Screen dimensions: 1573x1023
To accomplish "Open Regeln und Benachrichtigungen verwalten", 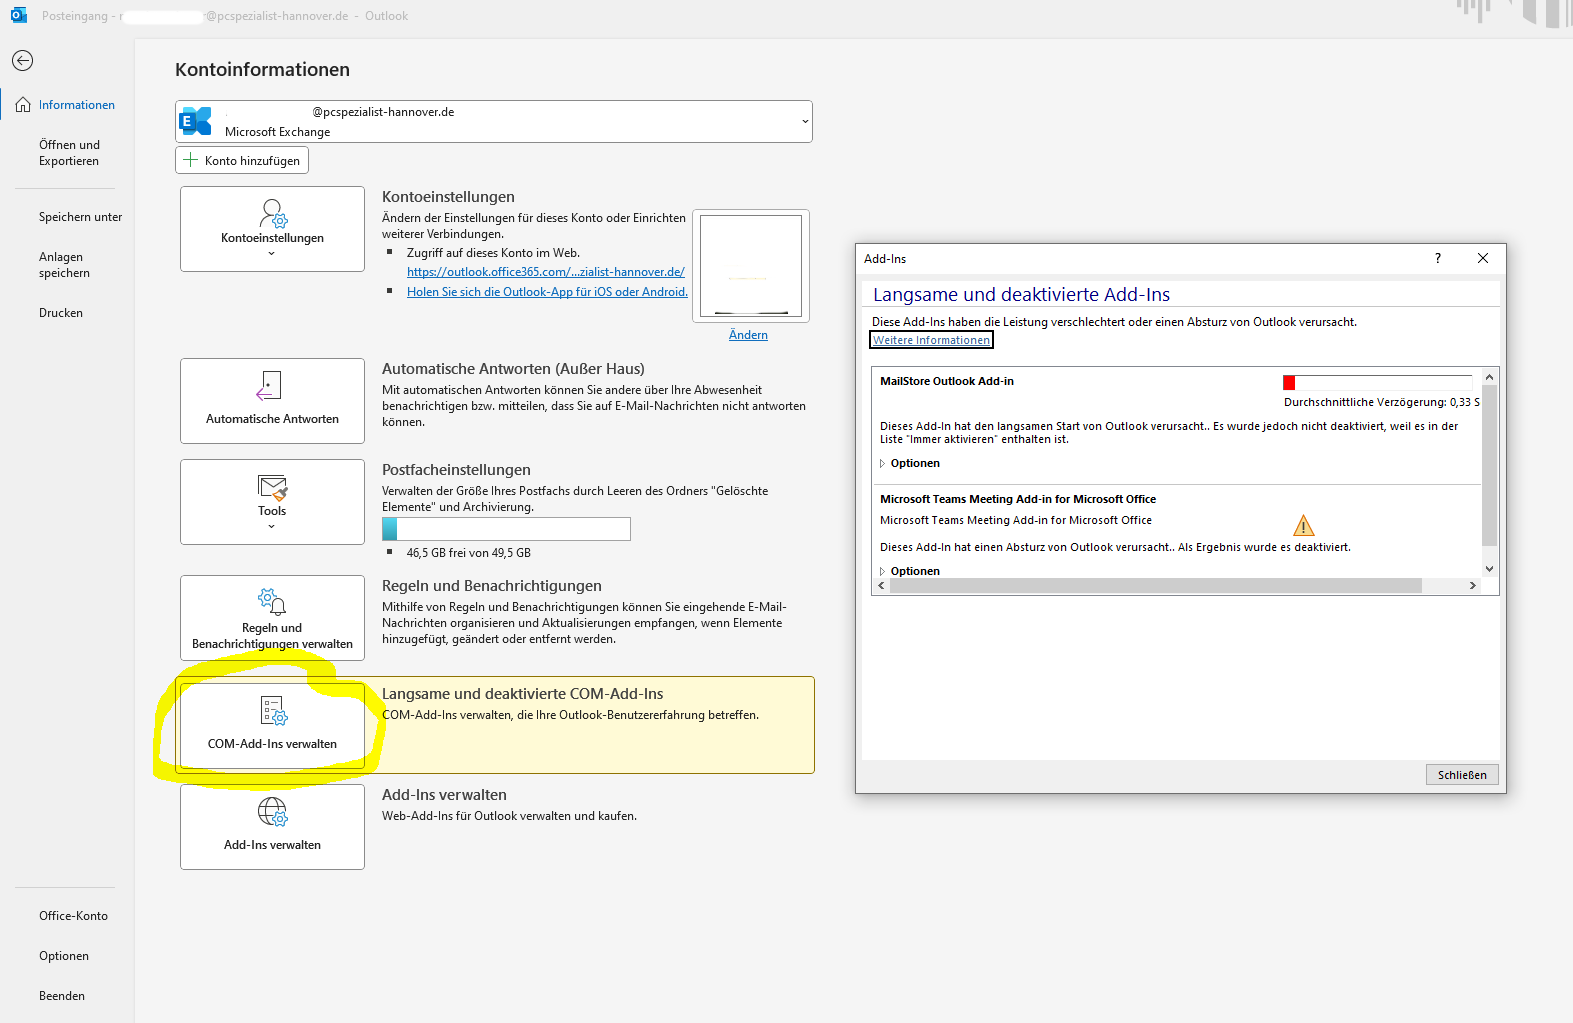I will coord(272,618).
